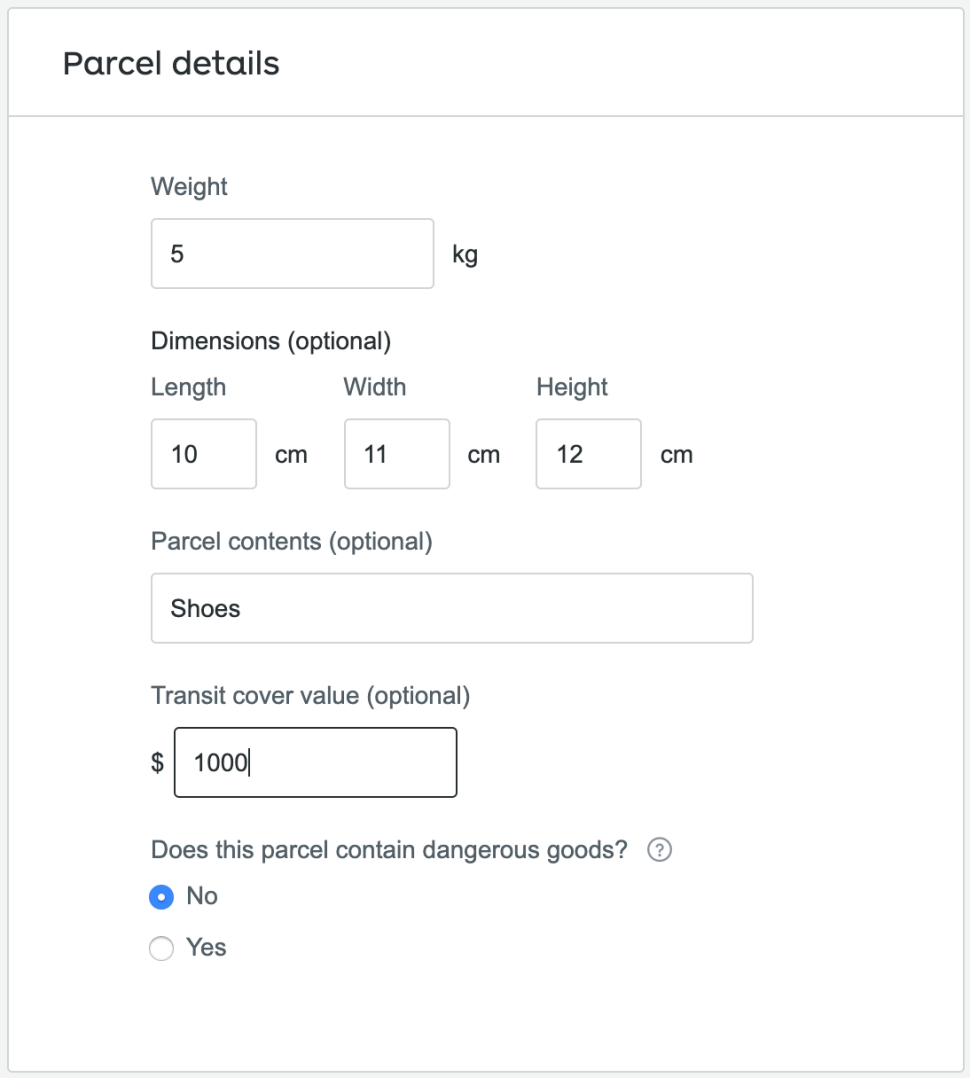The width and height of the screenshot is (970, 1078).
Task: Click the Parcel contents field containing Shoes
Action: tap(451, 608)
